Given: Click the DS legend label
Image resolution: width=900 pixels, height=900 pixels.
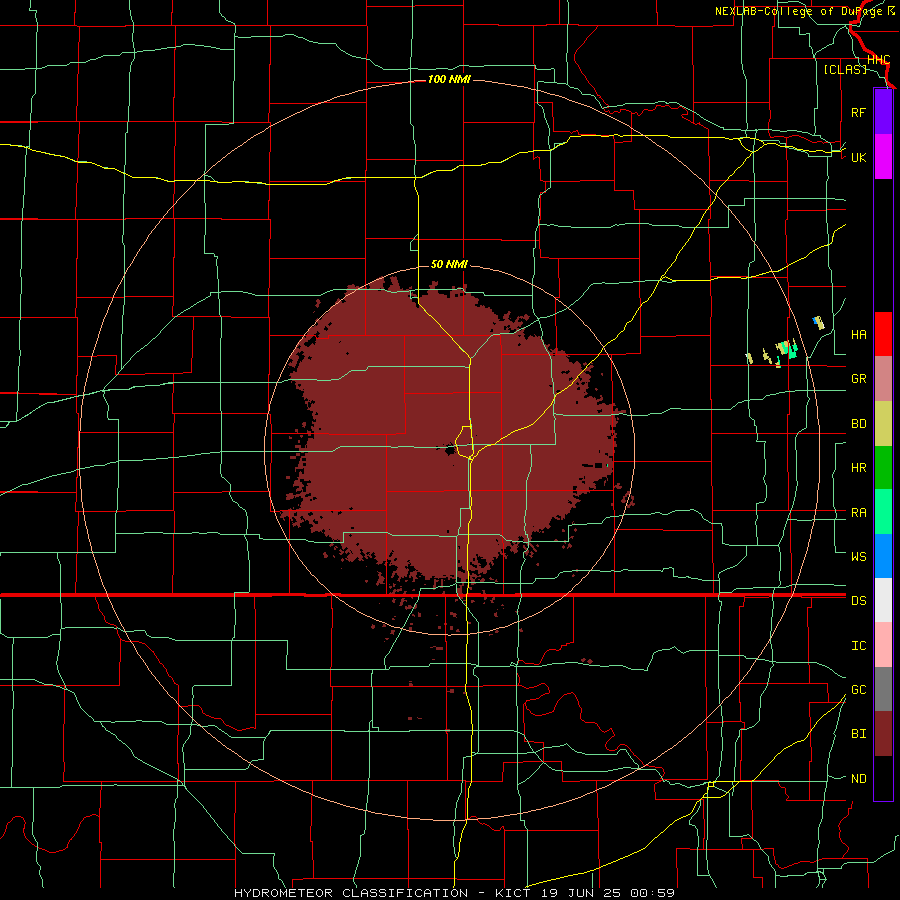Looking at the screenshot, I should tap(858, 601).
